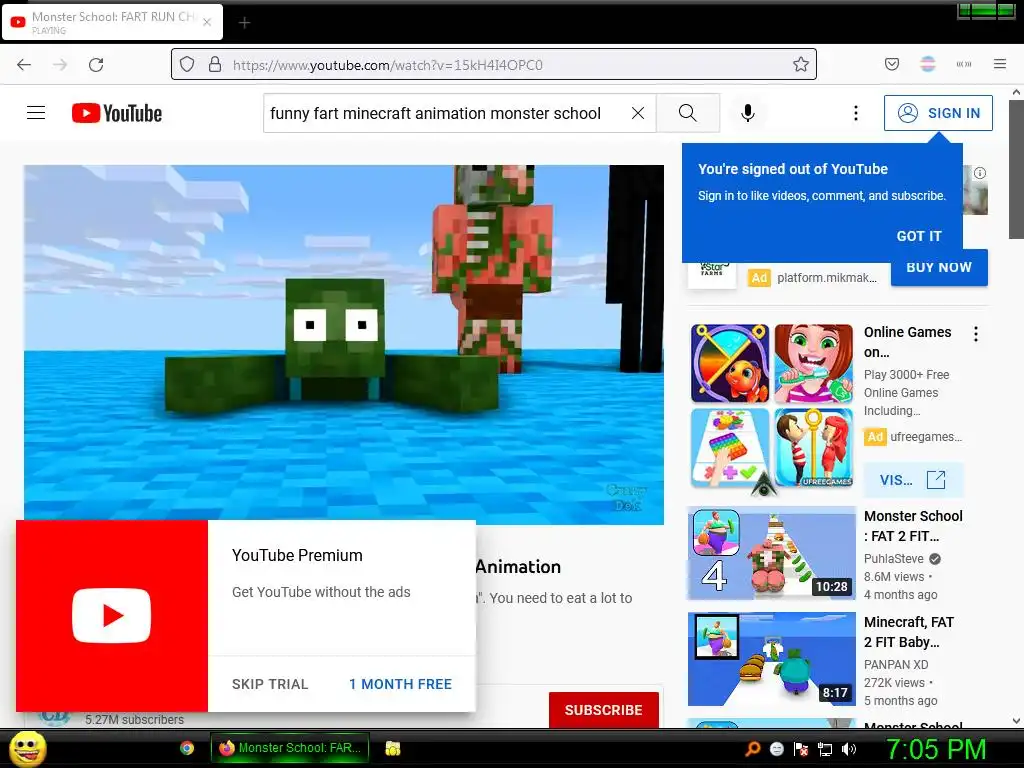Viewport: 1024px width, 768px height.
Task: Open options menu for Online Games ad
Action: point(976,334)
